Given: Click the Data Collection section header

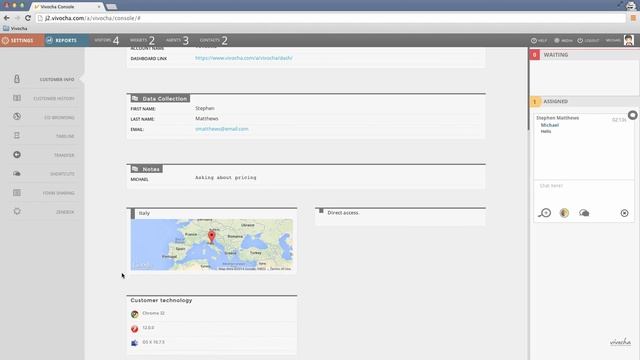Looking at the screenshot, I should [160, 98].
